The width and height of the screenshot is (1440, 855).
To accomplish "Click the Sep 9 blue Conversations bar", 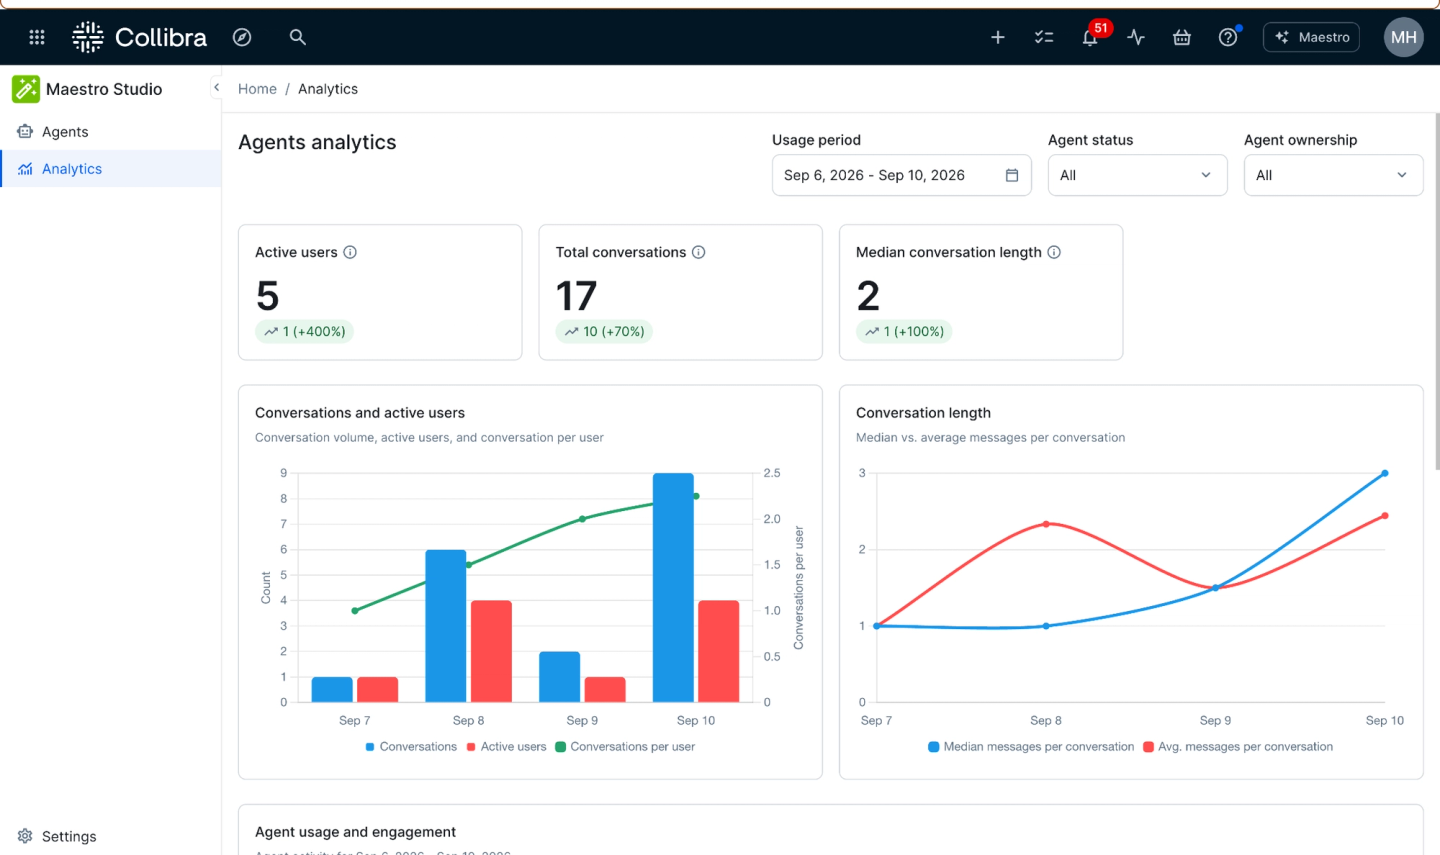I will pos(559,677).
